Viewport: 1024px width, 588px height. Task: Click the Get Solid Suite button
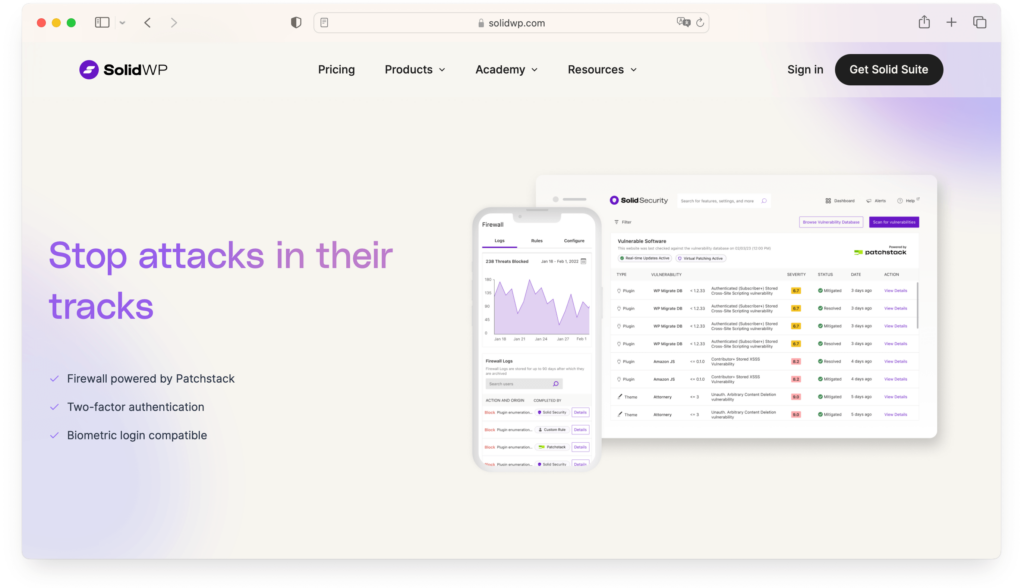889,69
